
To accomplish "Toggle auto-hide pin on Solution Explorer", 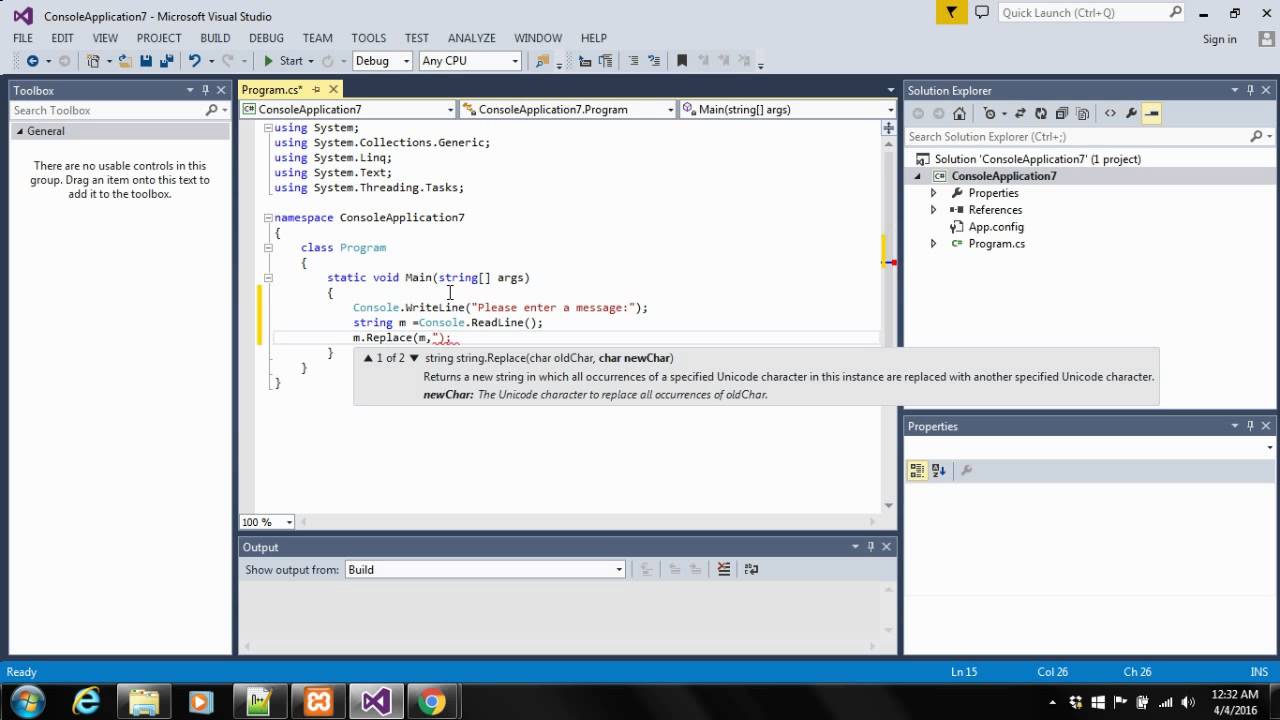I will [x=1251, y=90].
